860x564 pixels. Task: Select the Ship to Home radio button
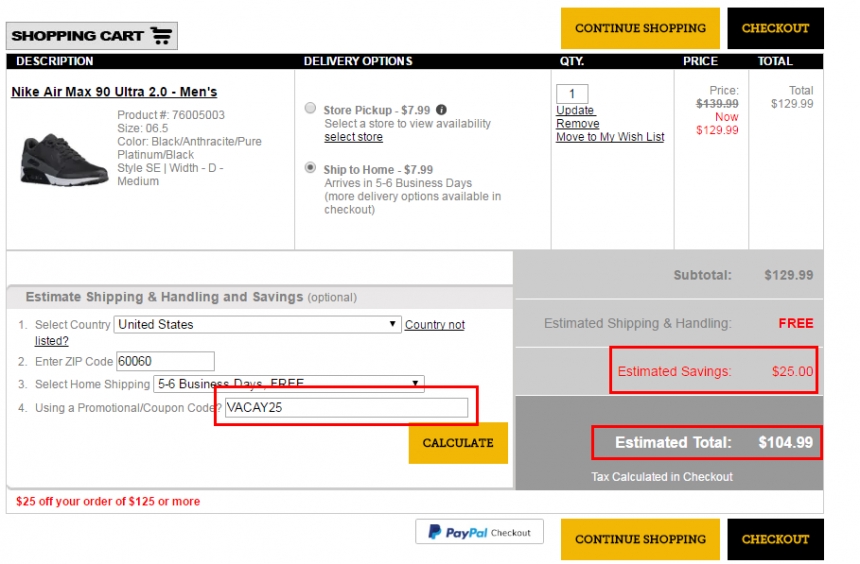(x=310, y=167)
